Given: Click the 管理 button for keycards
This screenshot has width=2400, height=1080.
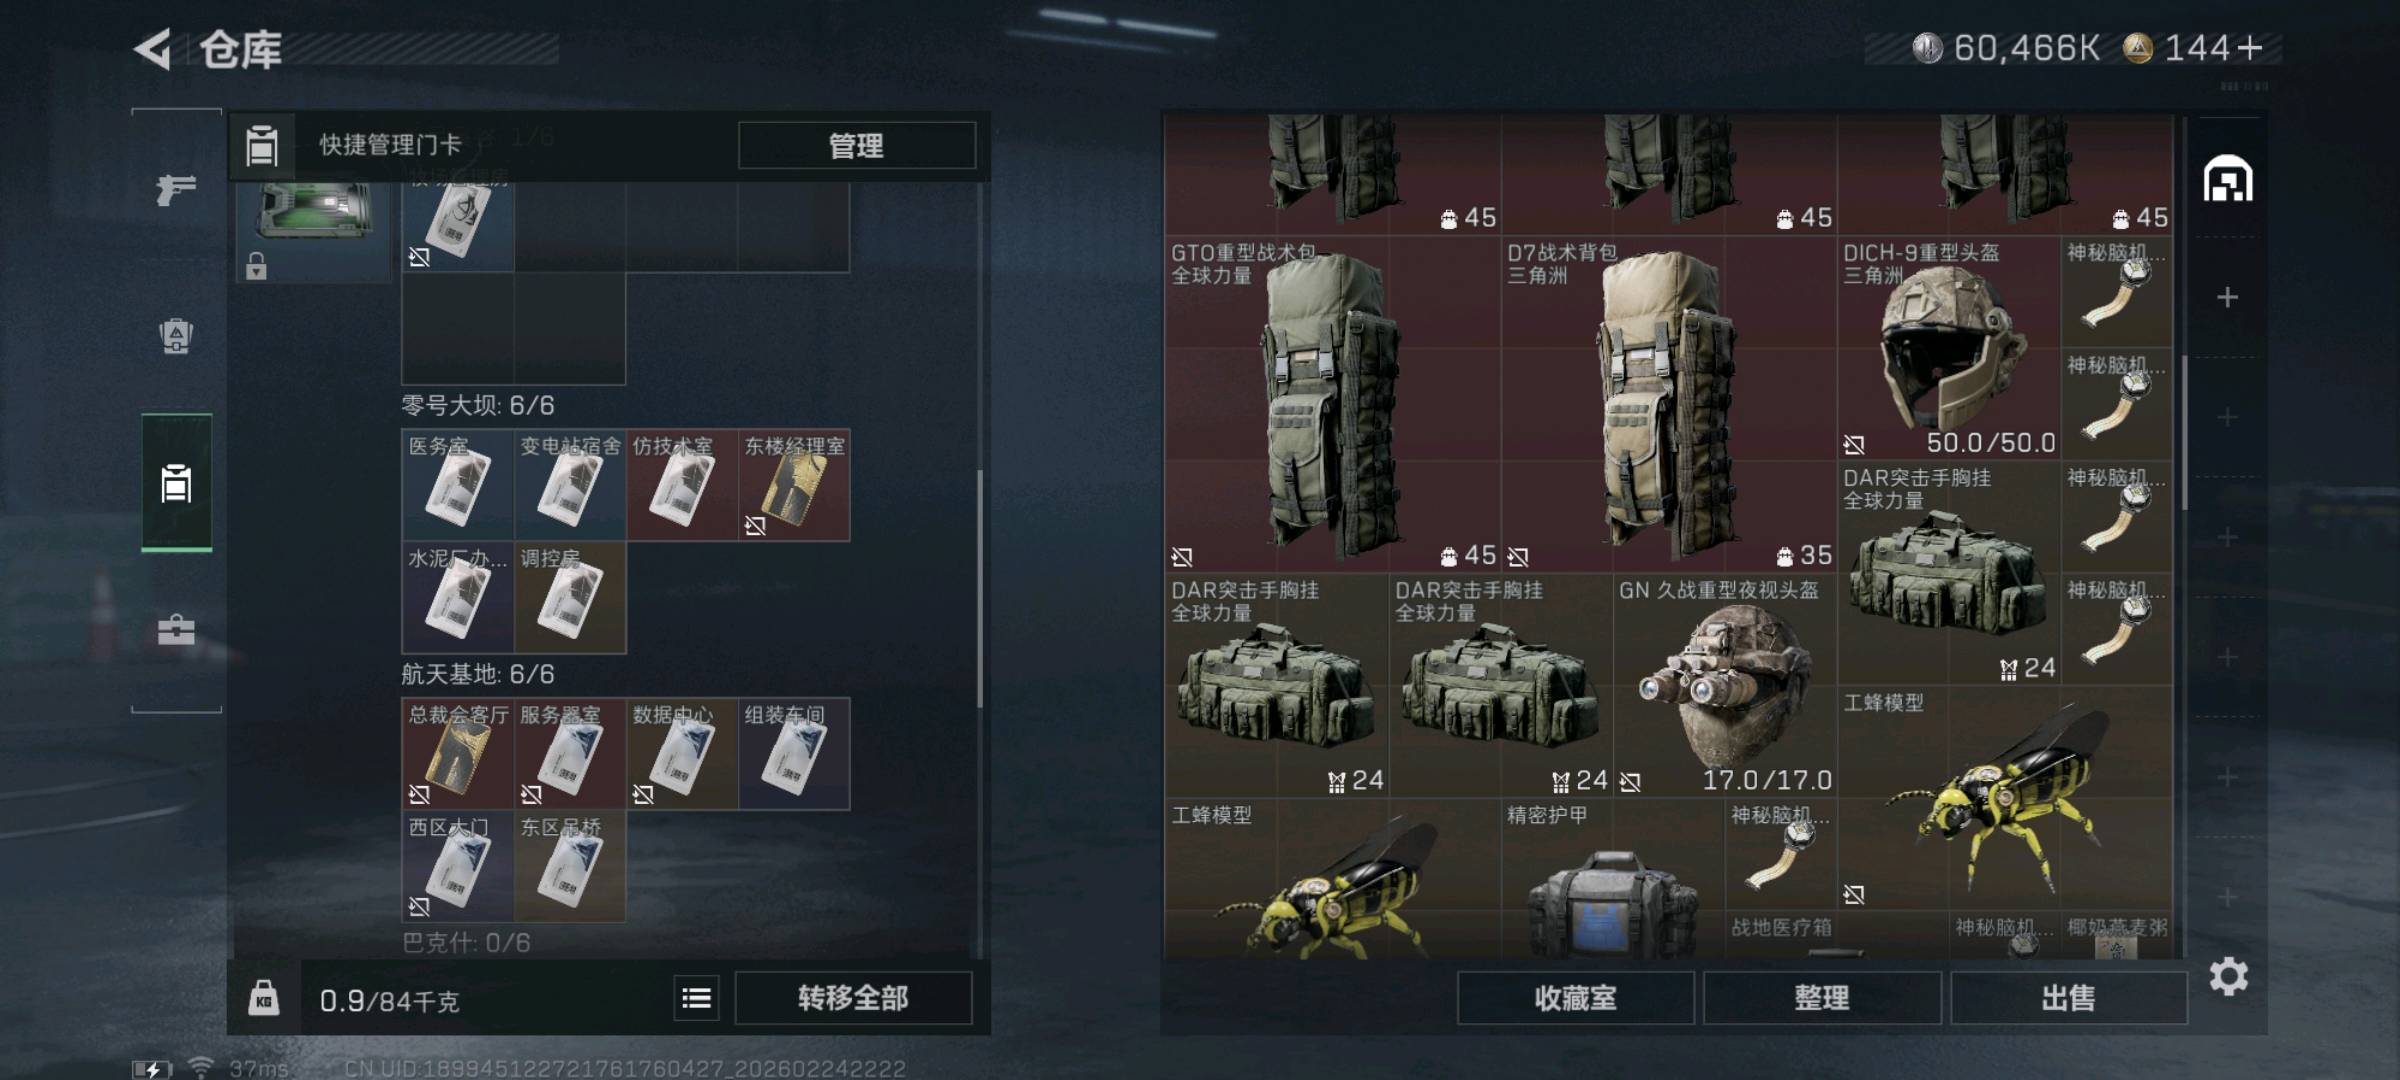Looking at the screenshot, I should (x=856, y=146).
